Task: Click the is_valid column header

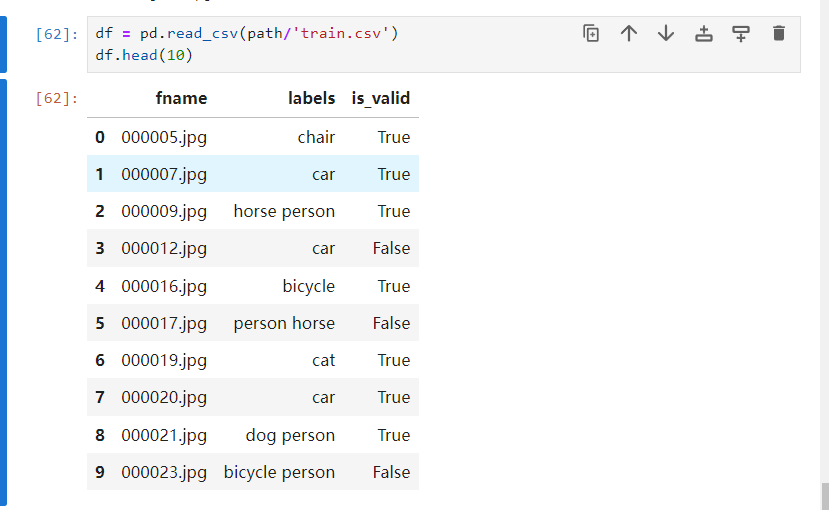Action: pos(380,98)
